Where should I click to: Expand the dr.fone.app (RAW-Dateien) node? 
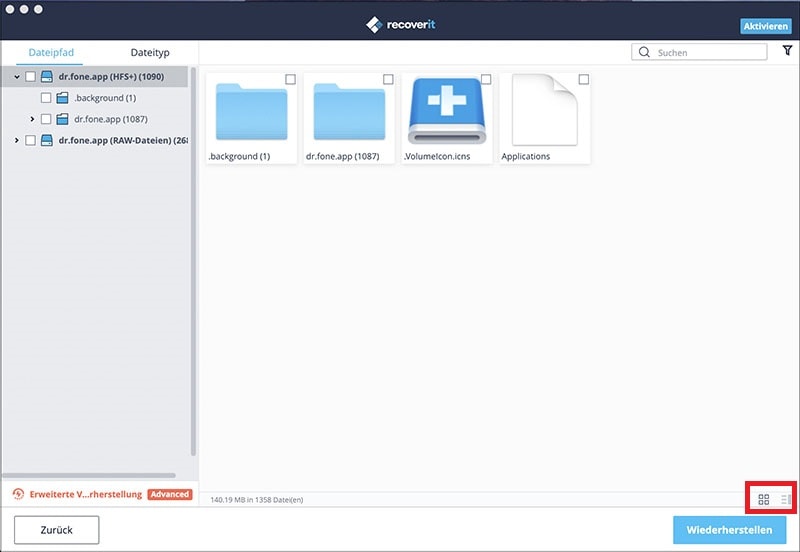(x=17, y=140)
